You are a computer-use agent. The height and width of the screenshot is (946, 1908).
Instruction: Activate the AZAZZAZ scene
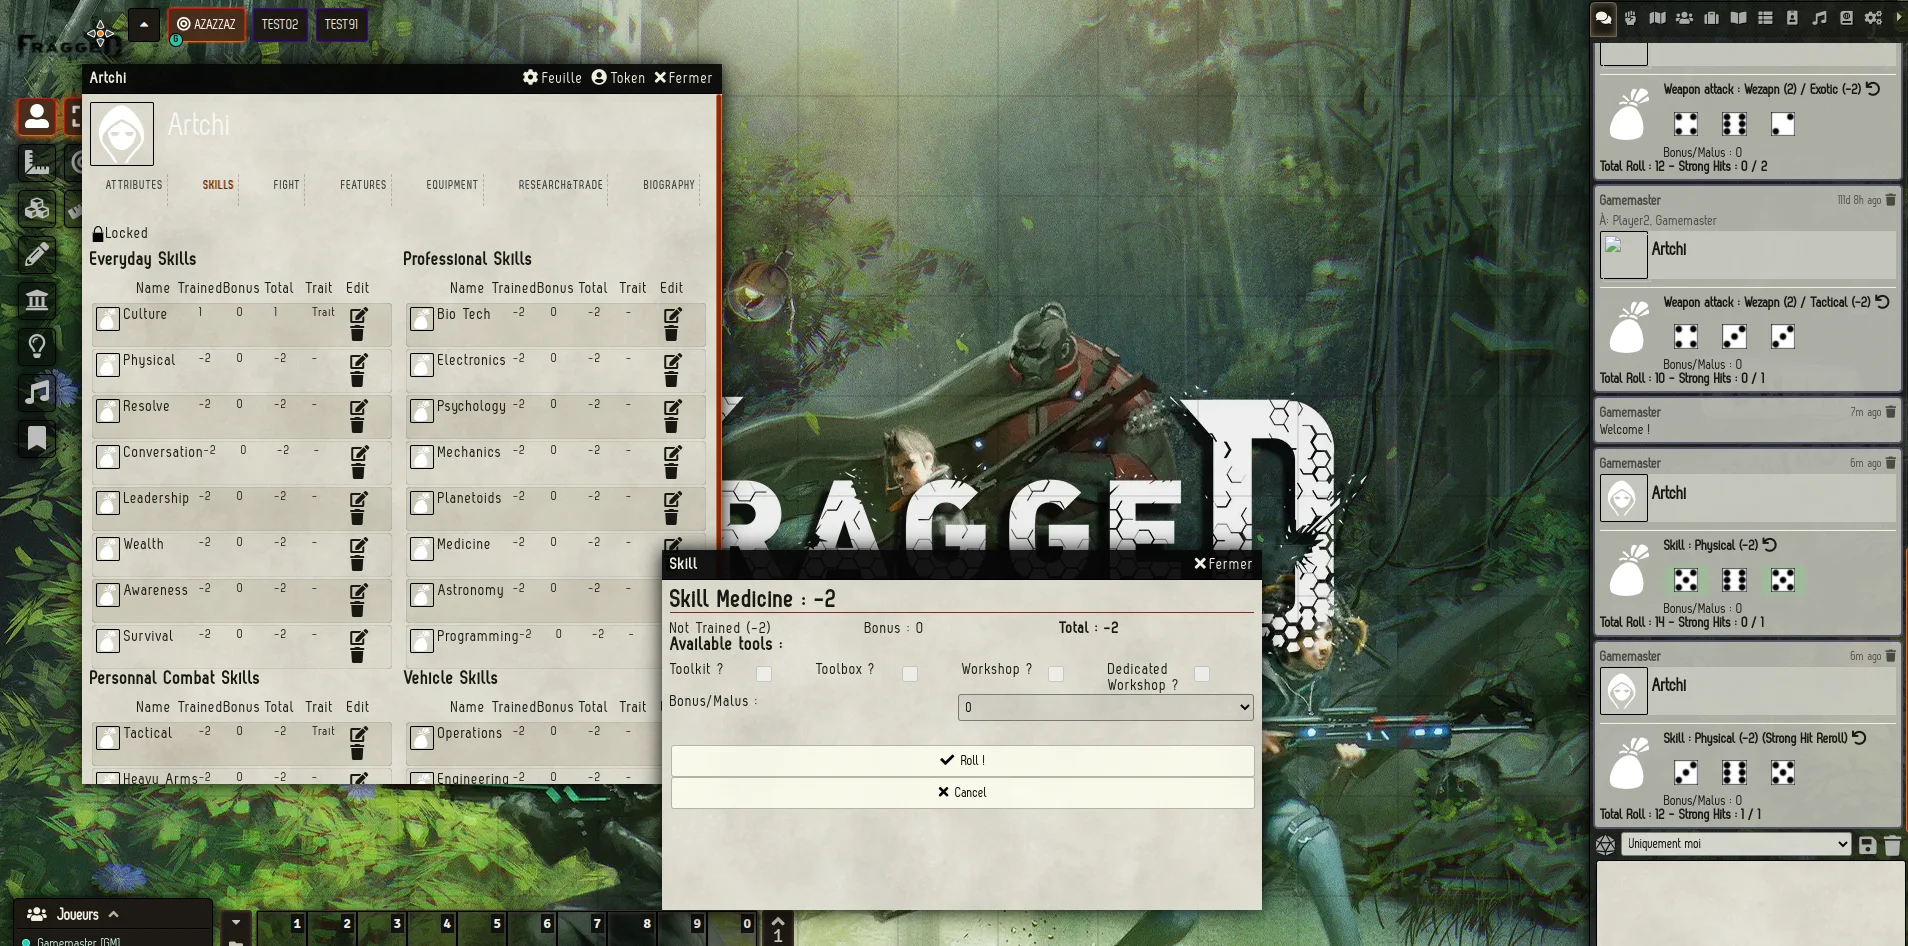point(207,24)
